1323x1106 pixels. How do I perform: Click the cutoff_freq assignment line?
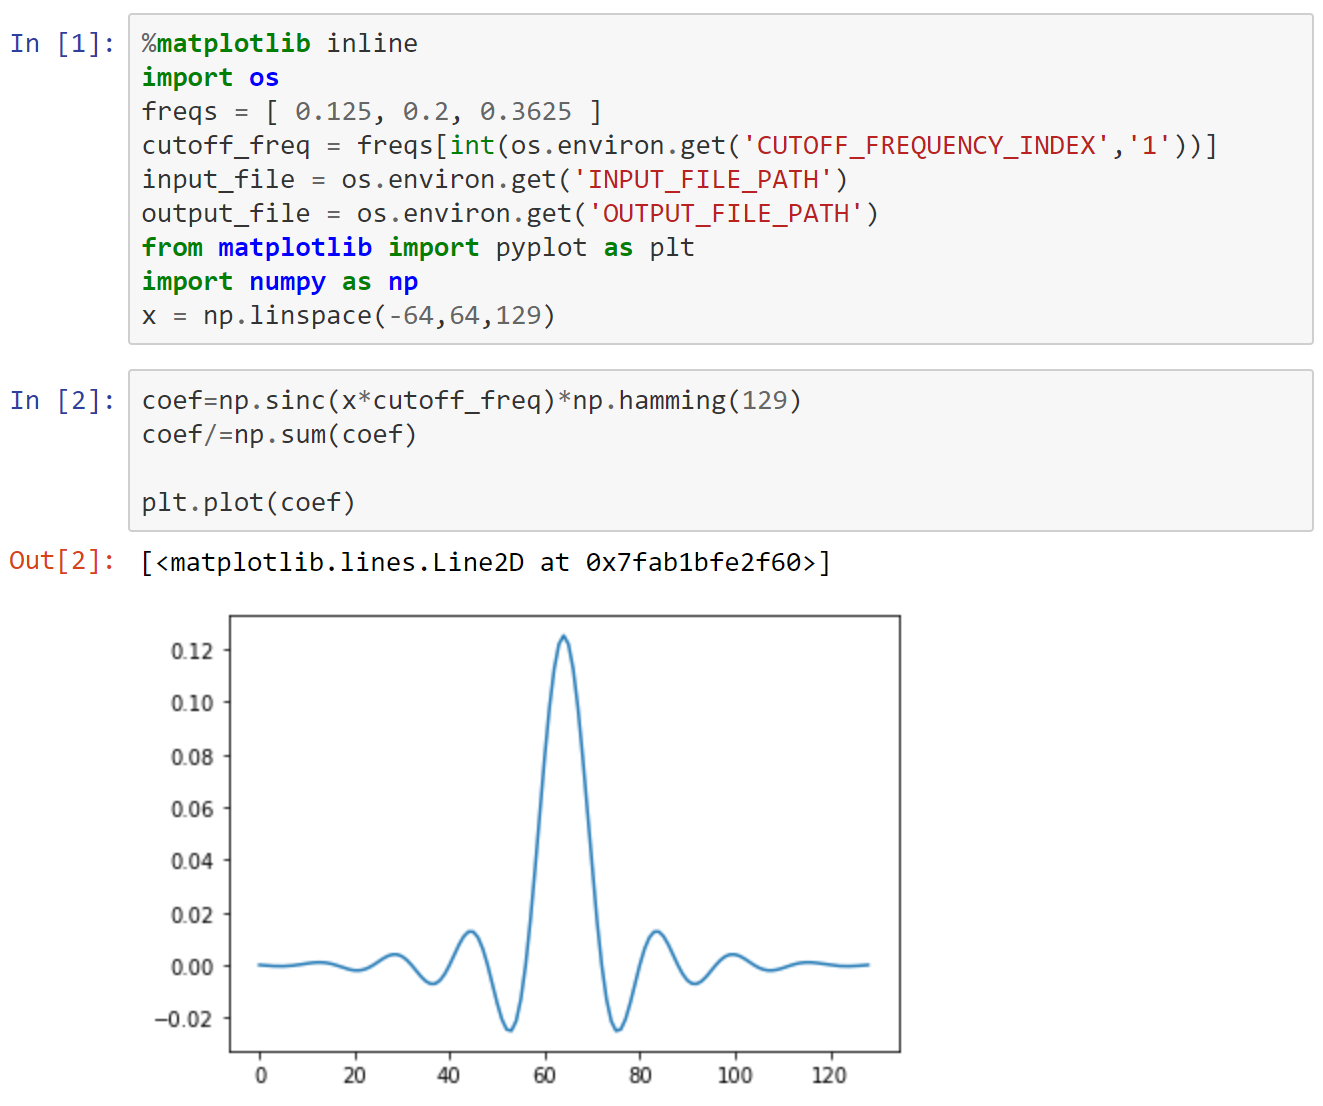point(680,146)
